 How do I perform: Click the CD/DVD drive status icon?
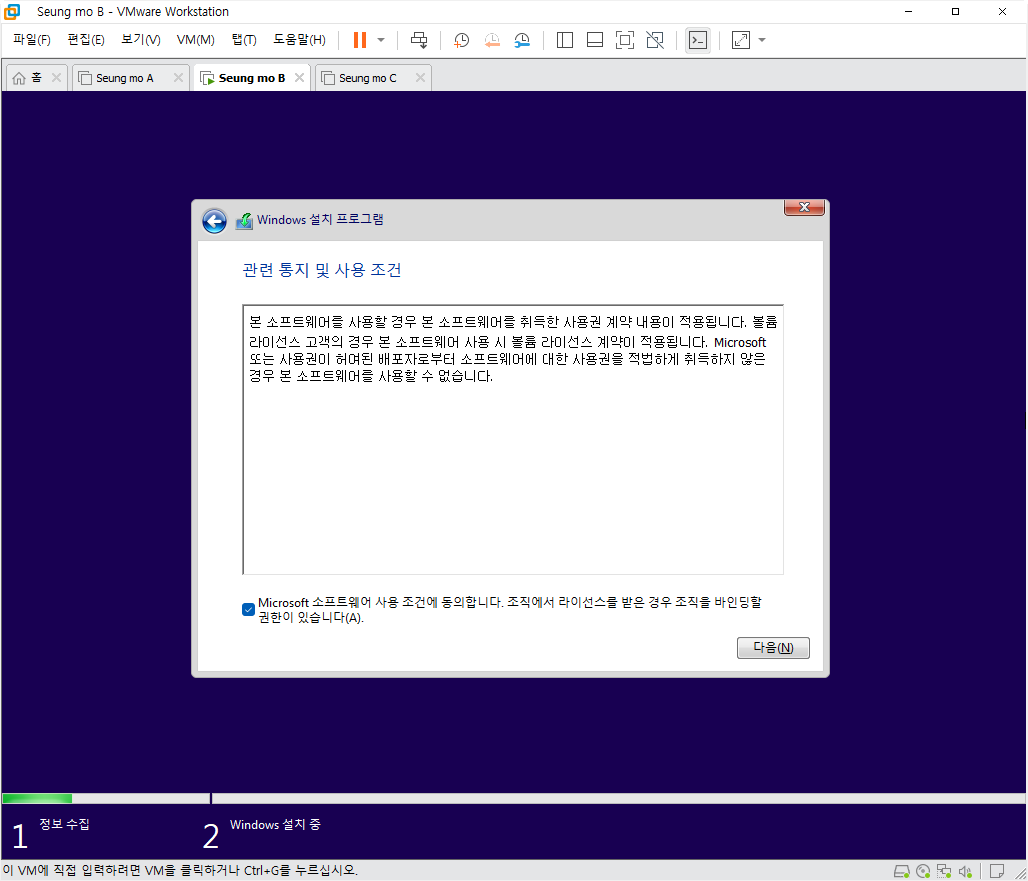tap(923, 871)
